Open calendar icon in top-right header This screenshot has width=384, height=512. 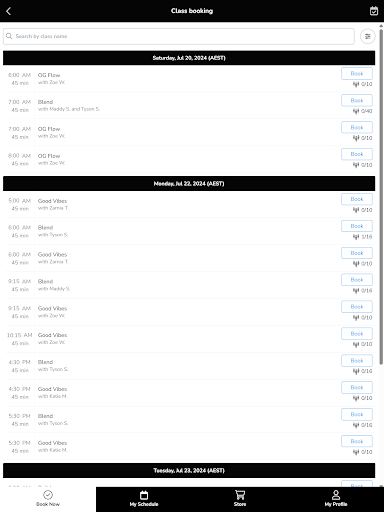[374, 11]
